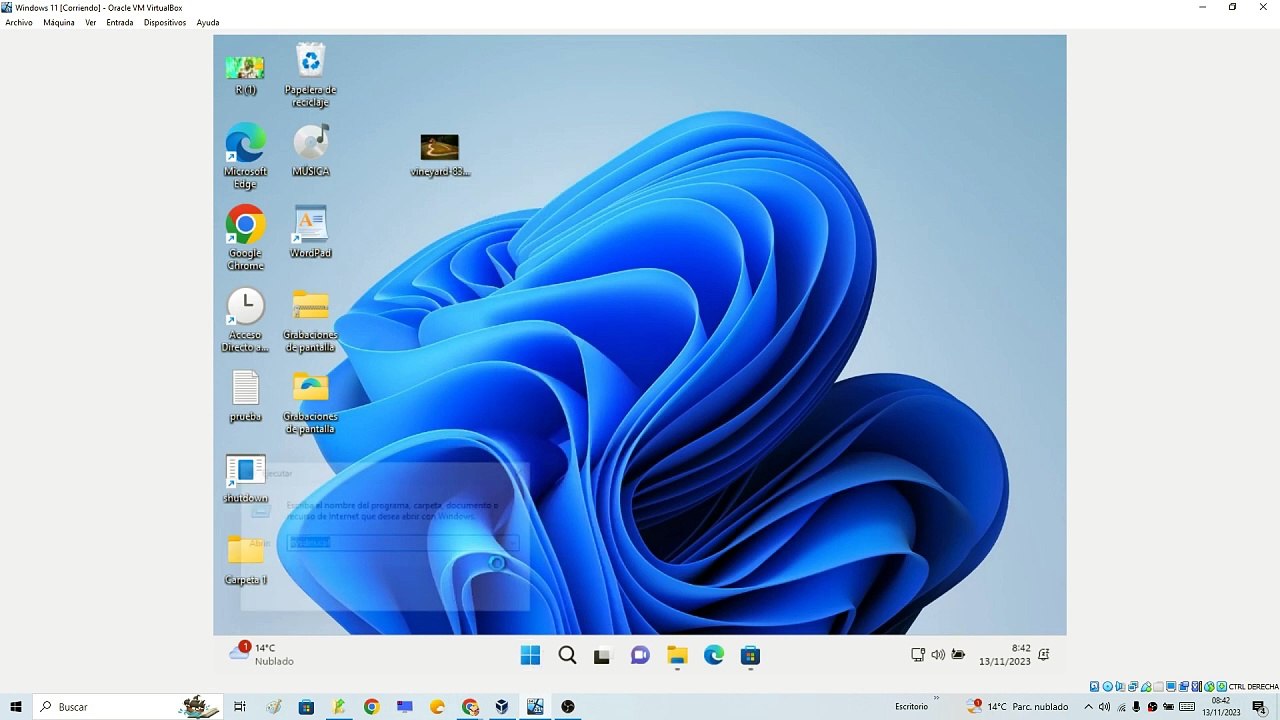1280x720 pixels.
Task: Open the Ayuda menu
Action: pos(208,22)
